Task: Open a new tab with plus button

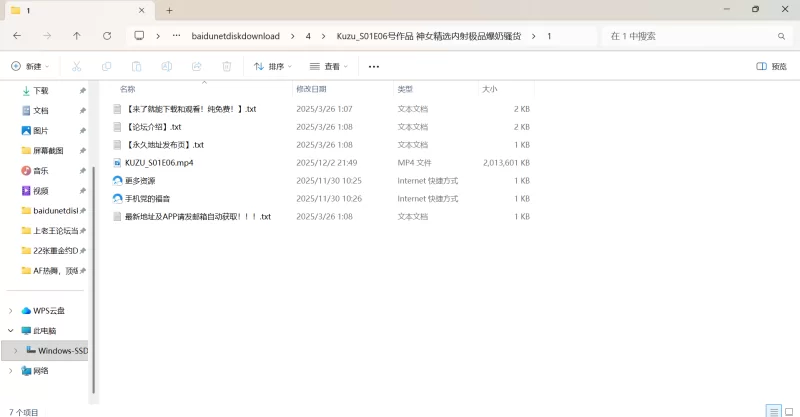Action: (x=169, y=10)
